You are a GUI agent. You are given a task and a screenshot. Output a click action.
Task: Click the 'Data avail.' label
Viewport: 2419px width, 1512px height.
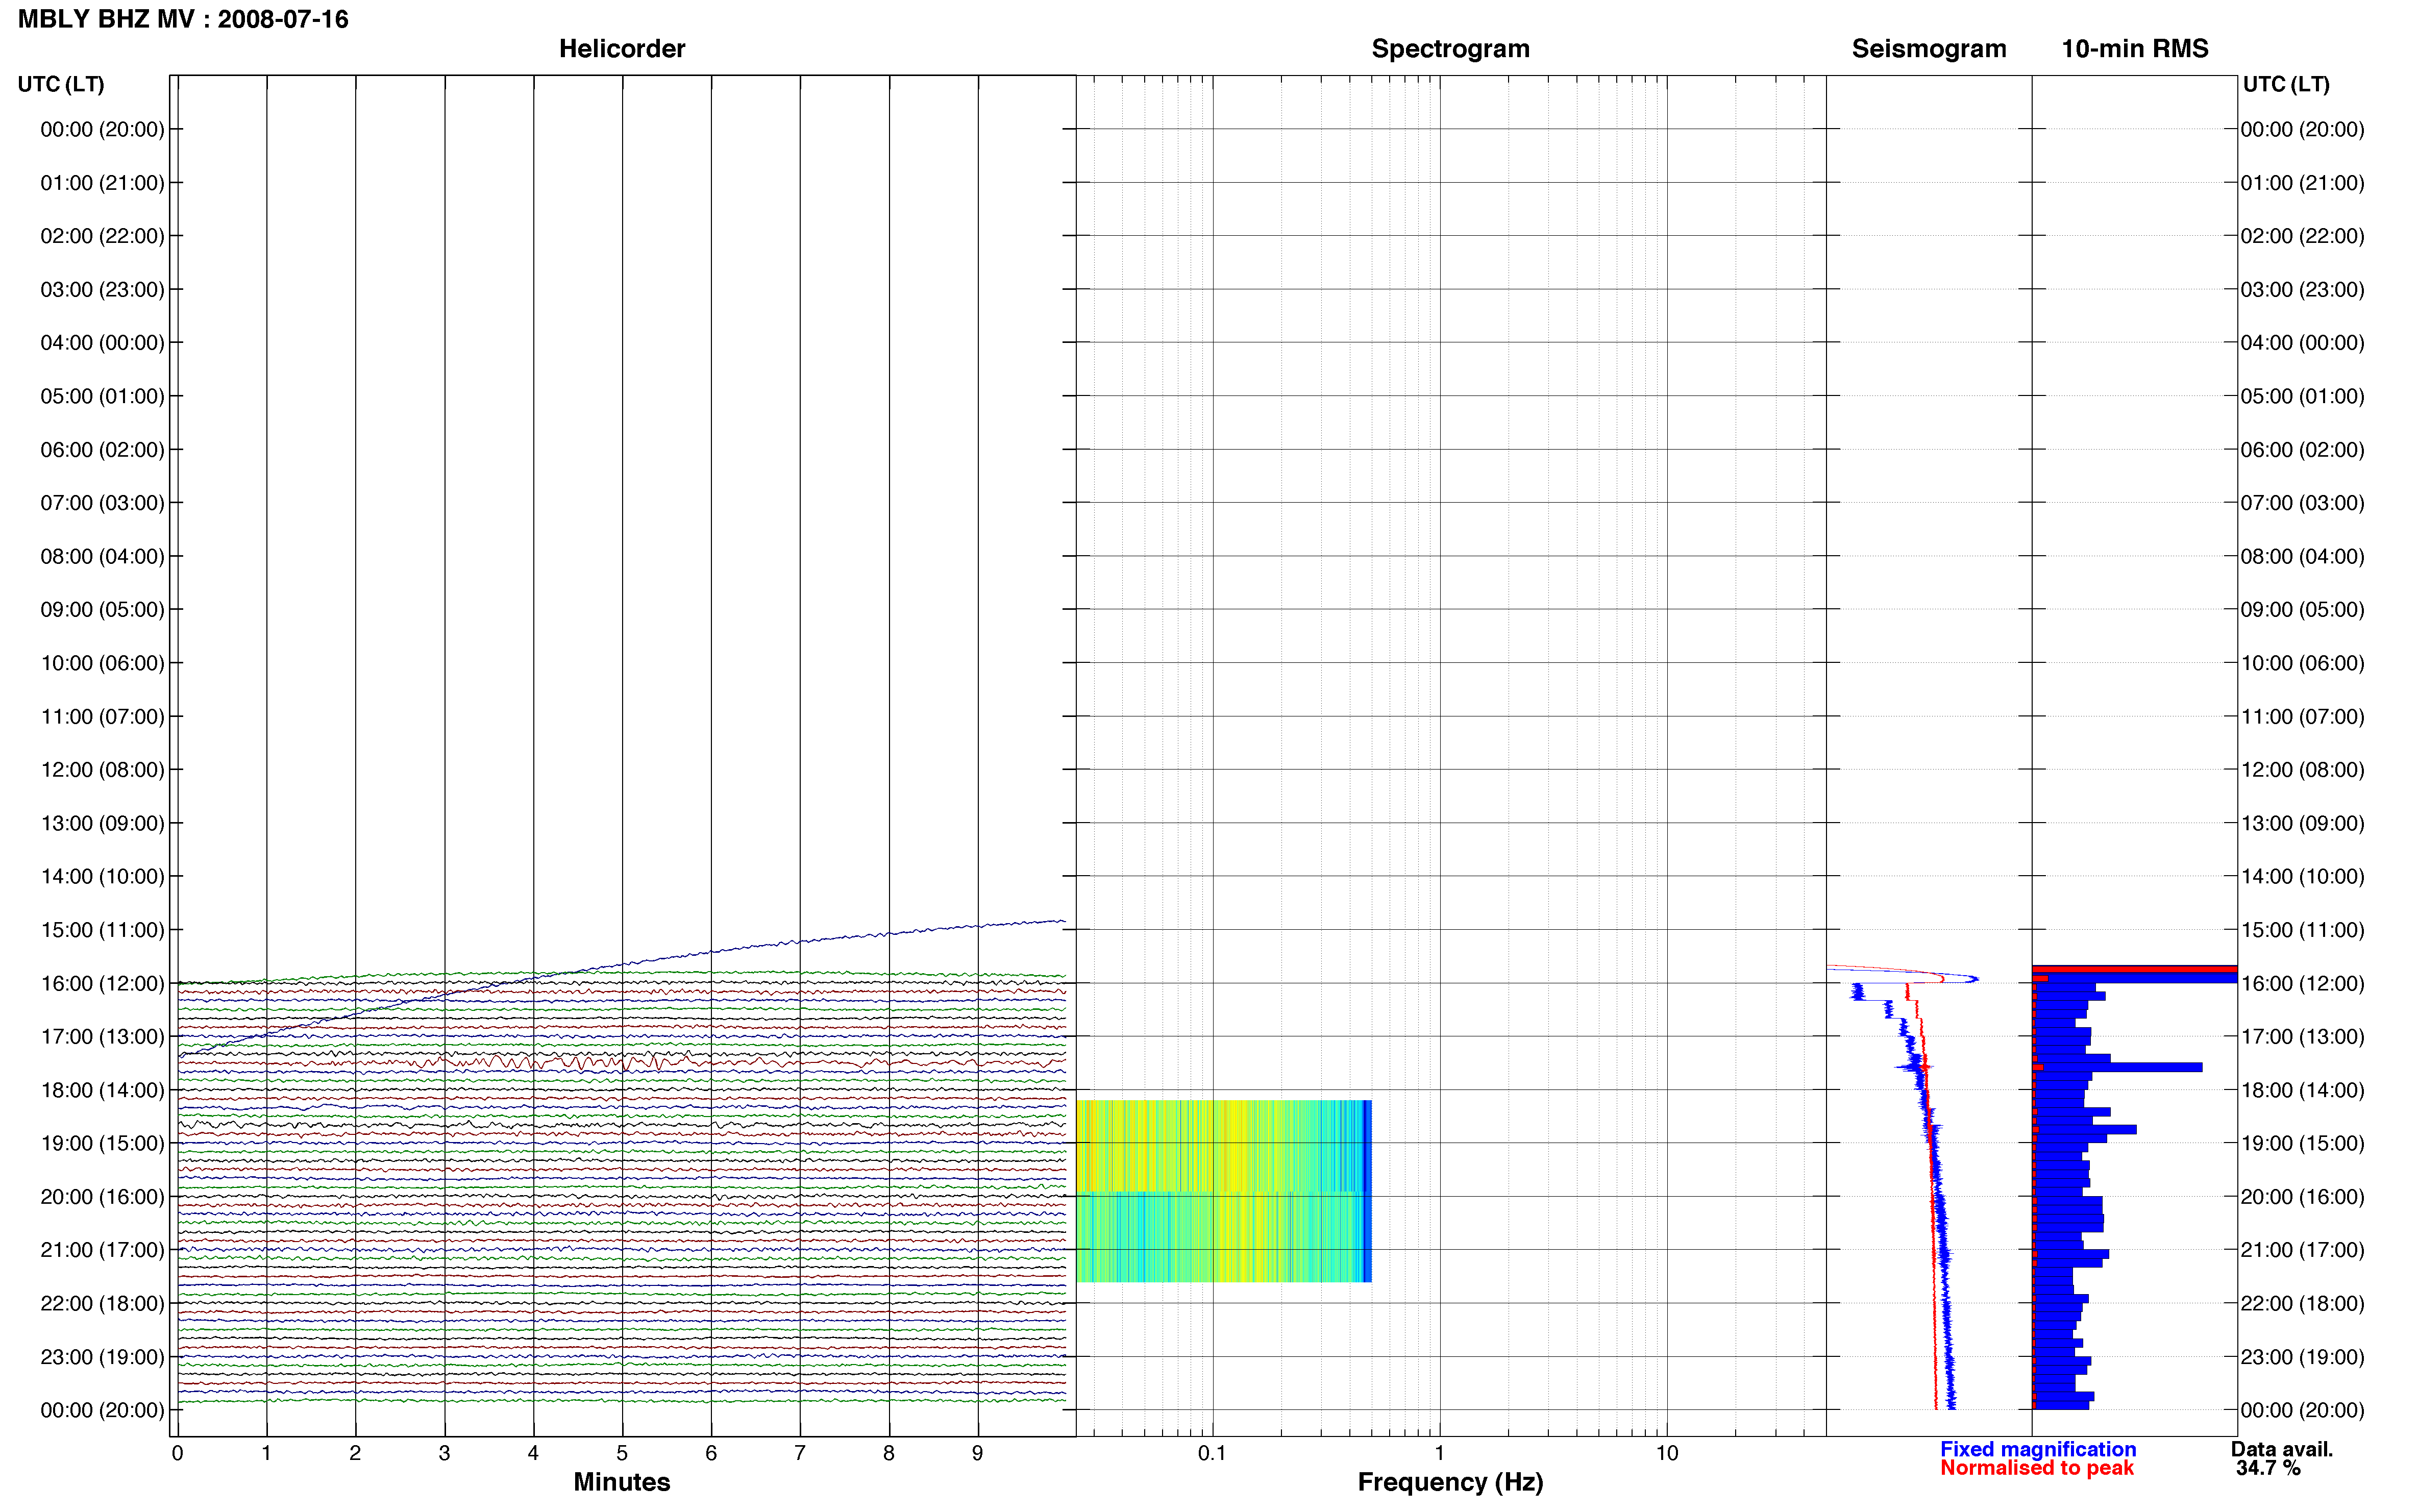click(x=2281, y=1449)
